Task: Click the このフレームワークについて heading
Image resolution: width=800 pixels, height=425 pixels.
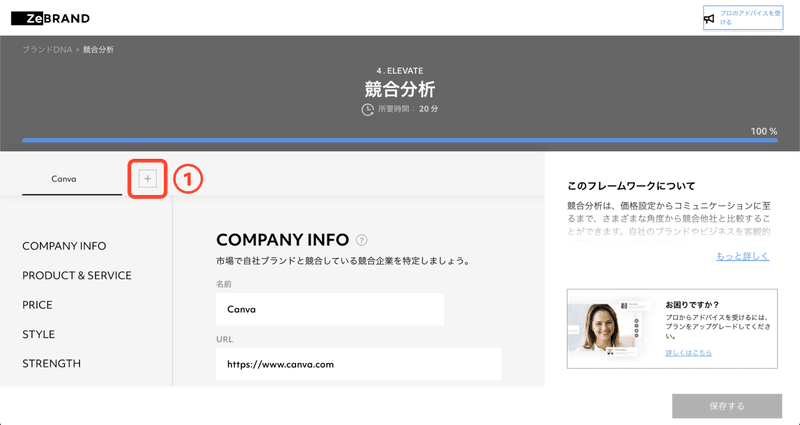Action: click(x=631, y=186)
